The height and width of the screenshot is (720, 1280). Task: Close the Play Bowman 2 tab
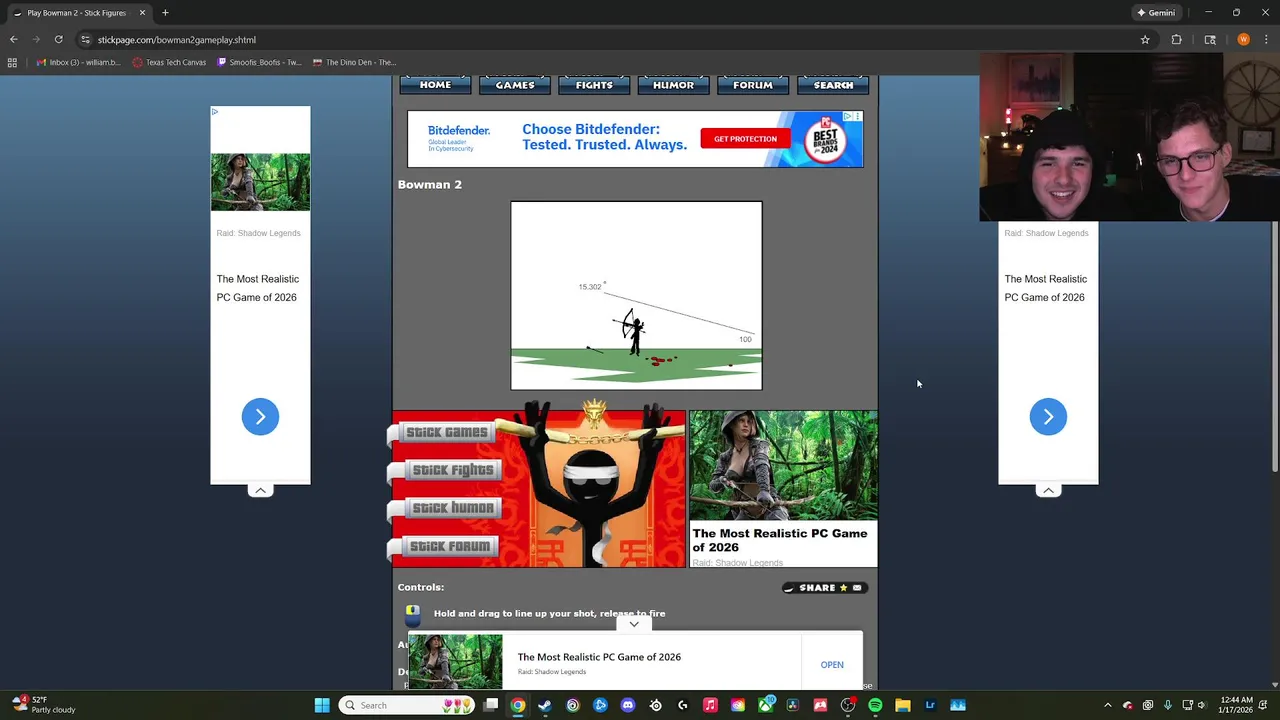point(142,13)
